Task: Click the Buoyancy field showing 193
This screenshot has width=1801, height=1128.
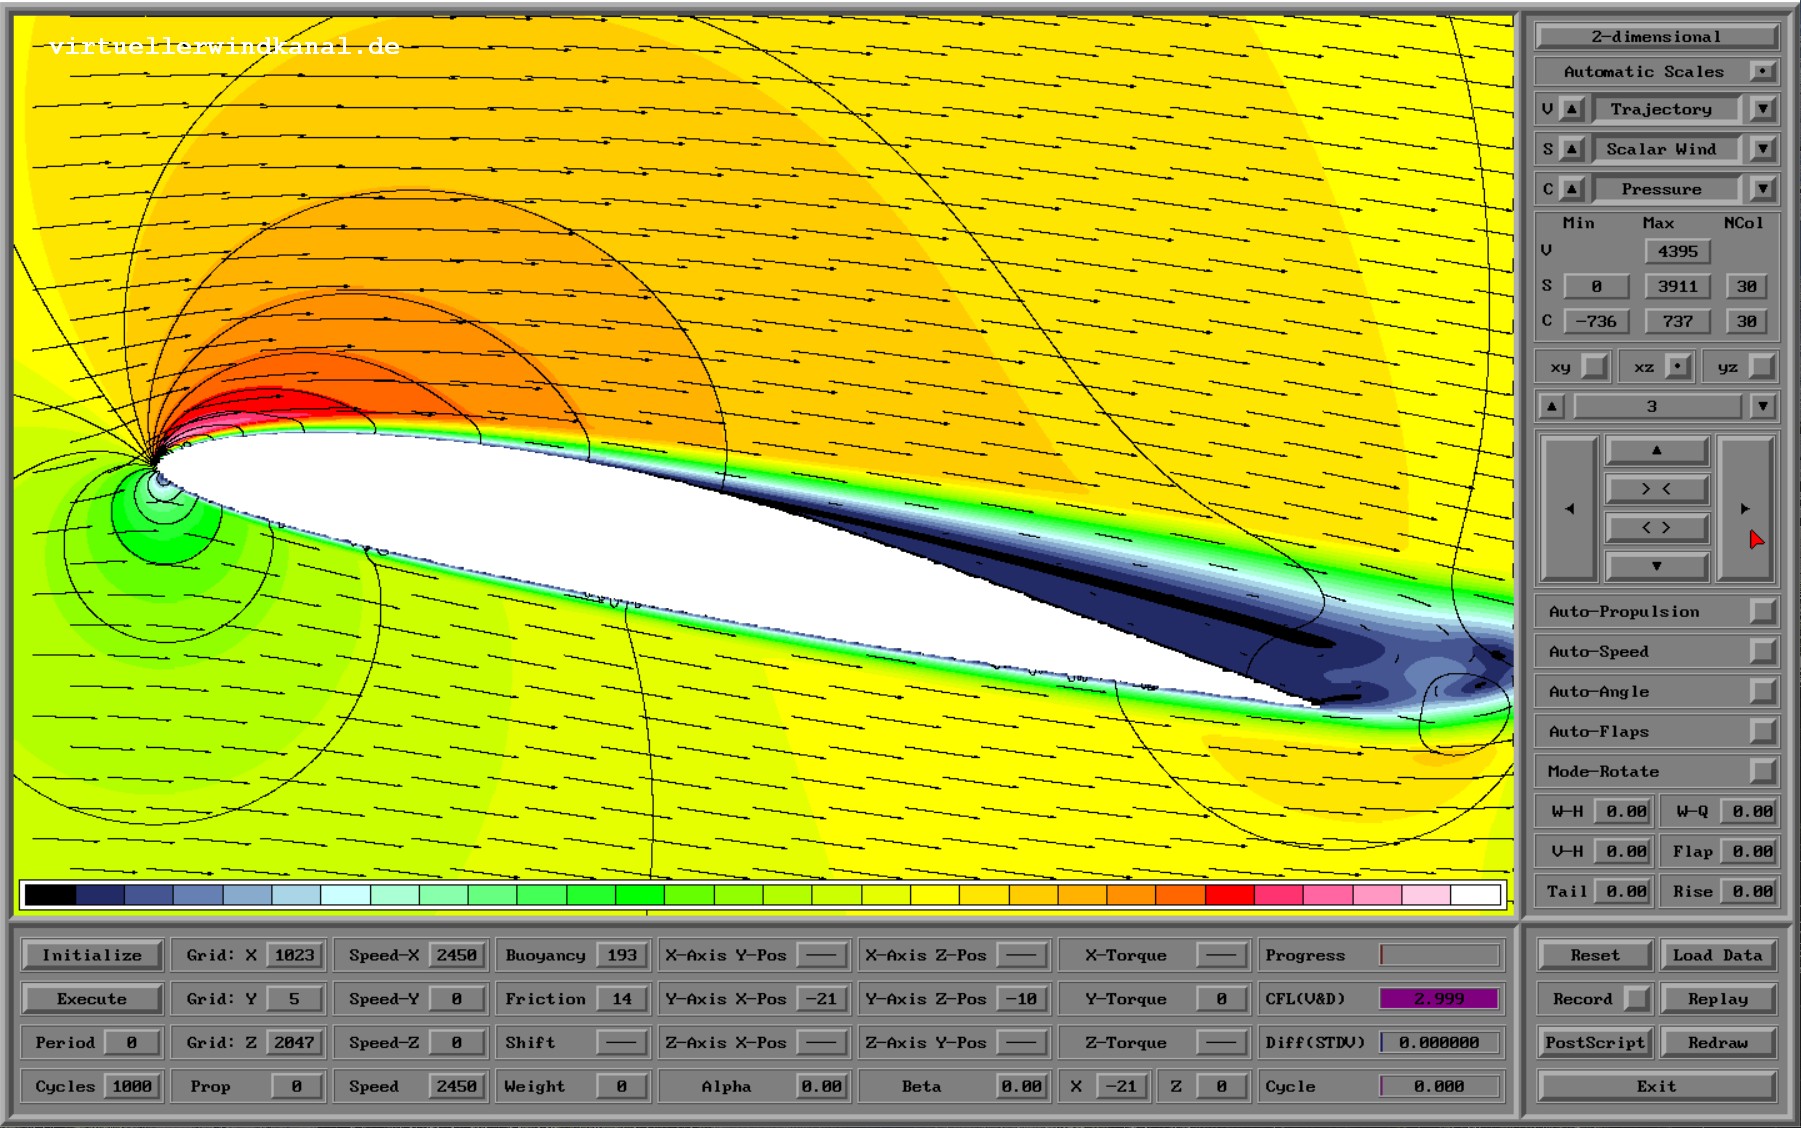Action: [621, 955]
